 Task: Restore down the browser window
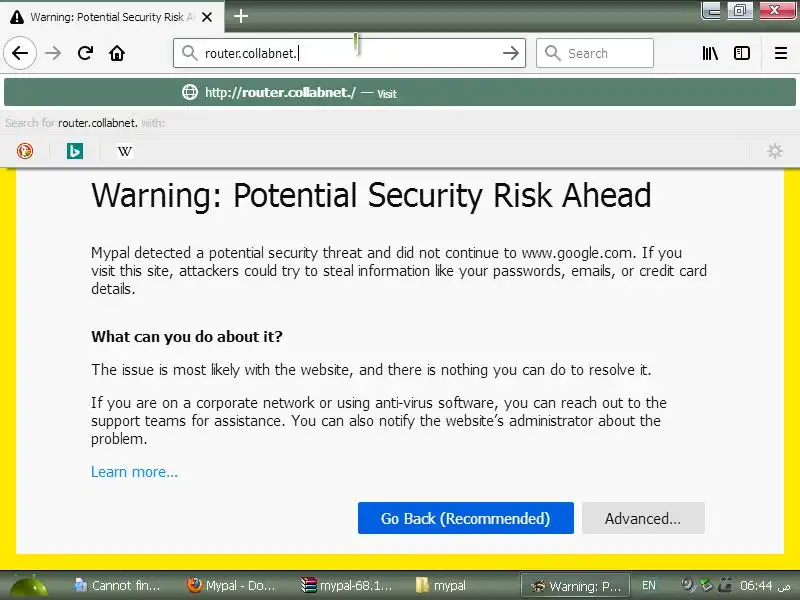740,11
